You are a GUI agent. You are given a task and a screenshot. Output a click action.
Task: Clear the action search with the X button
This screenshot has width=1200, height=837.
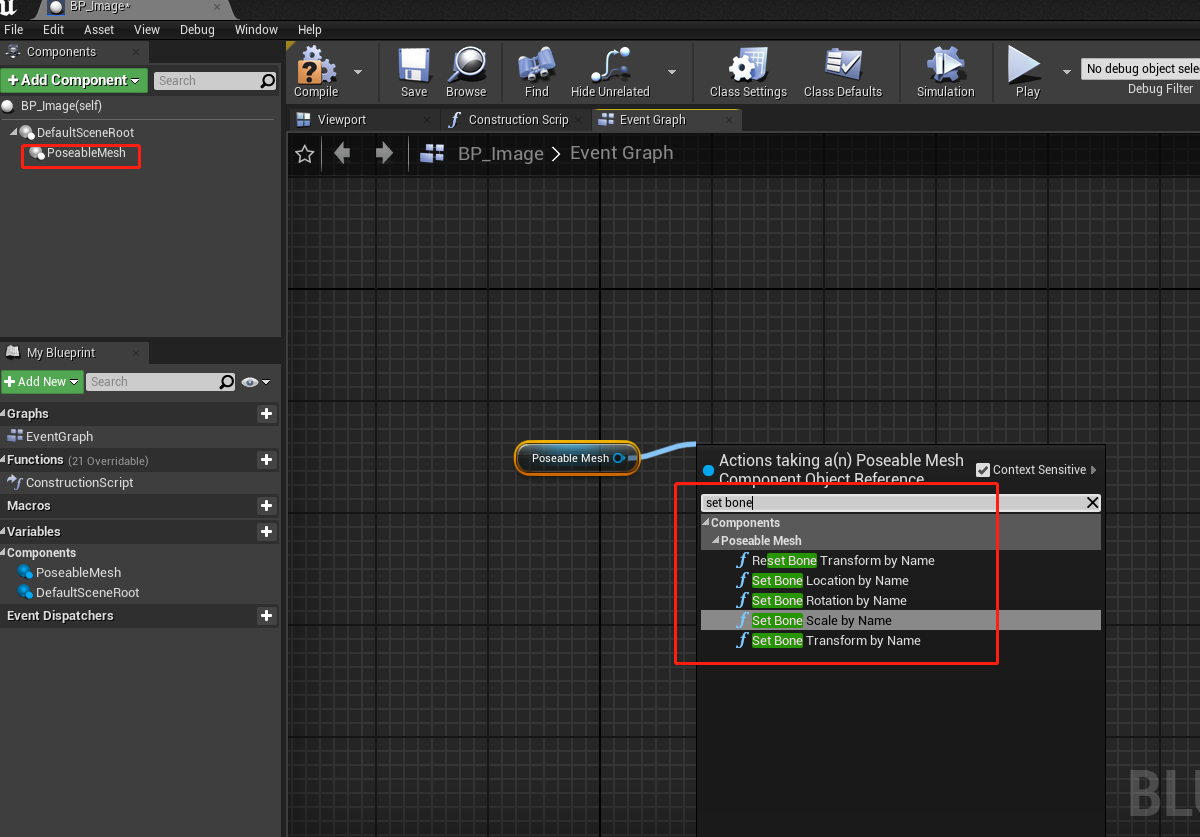point(1091,502)
